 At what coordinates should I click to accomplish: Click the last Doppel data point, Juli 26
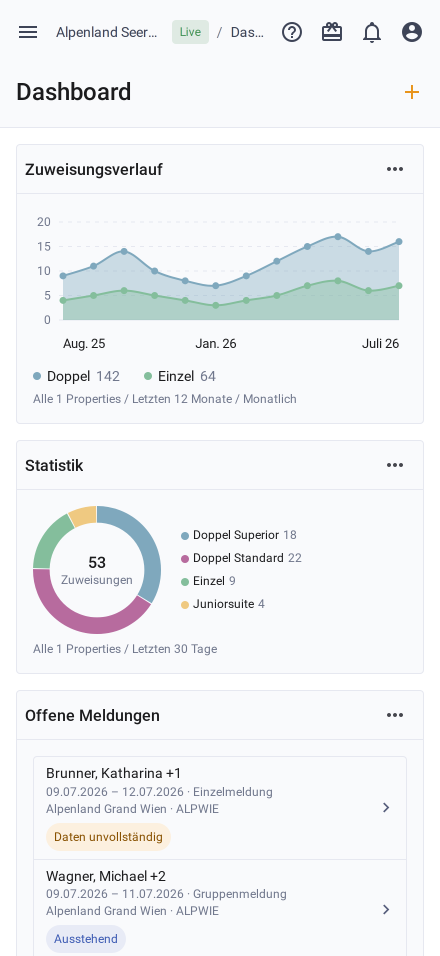click(x=399, y=241)
